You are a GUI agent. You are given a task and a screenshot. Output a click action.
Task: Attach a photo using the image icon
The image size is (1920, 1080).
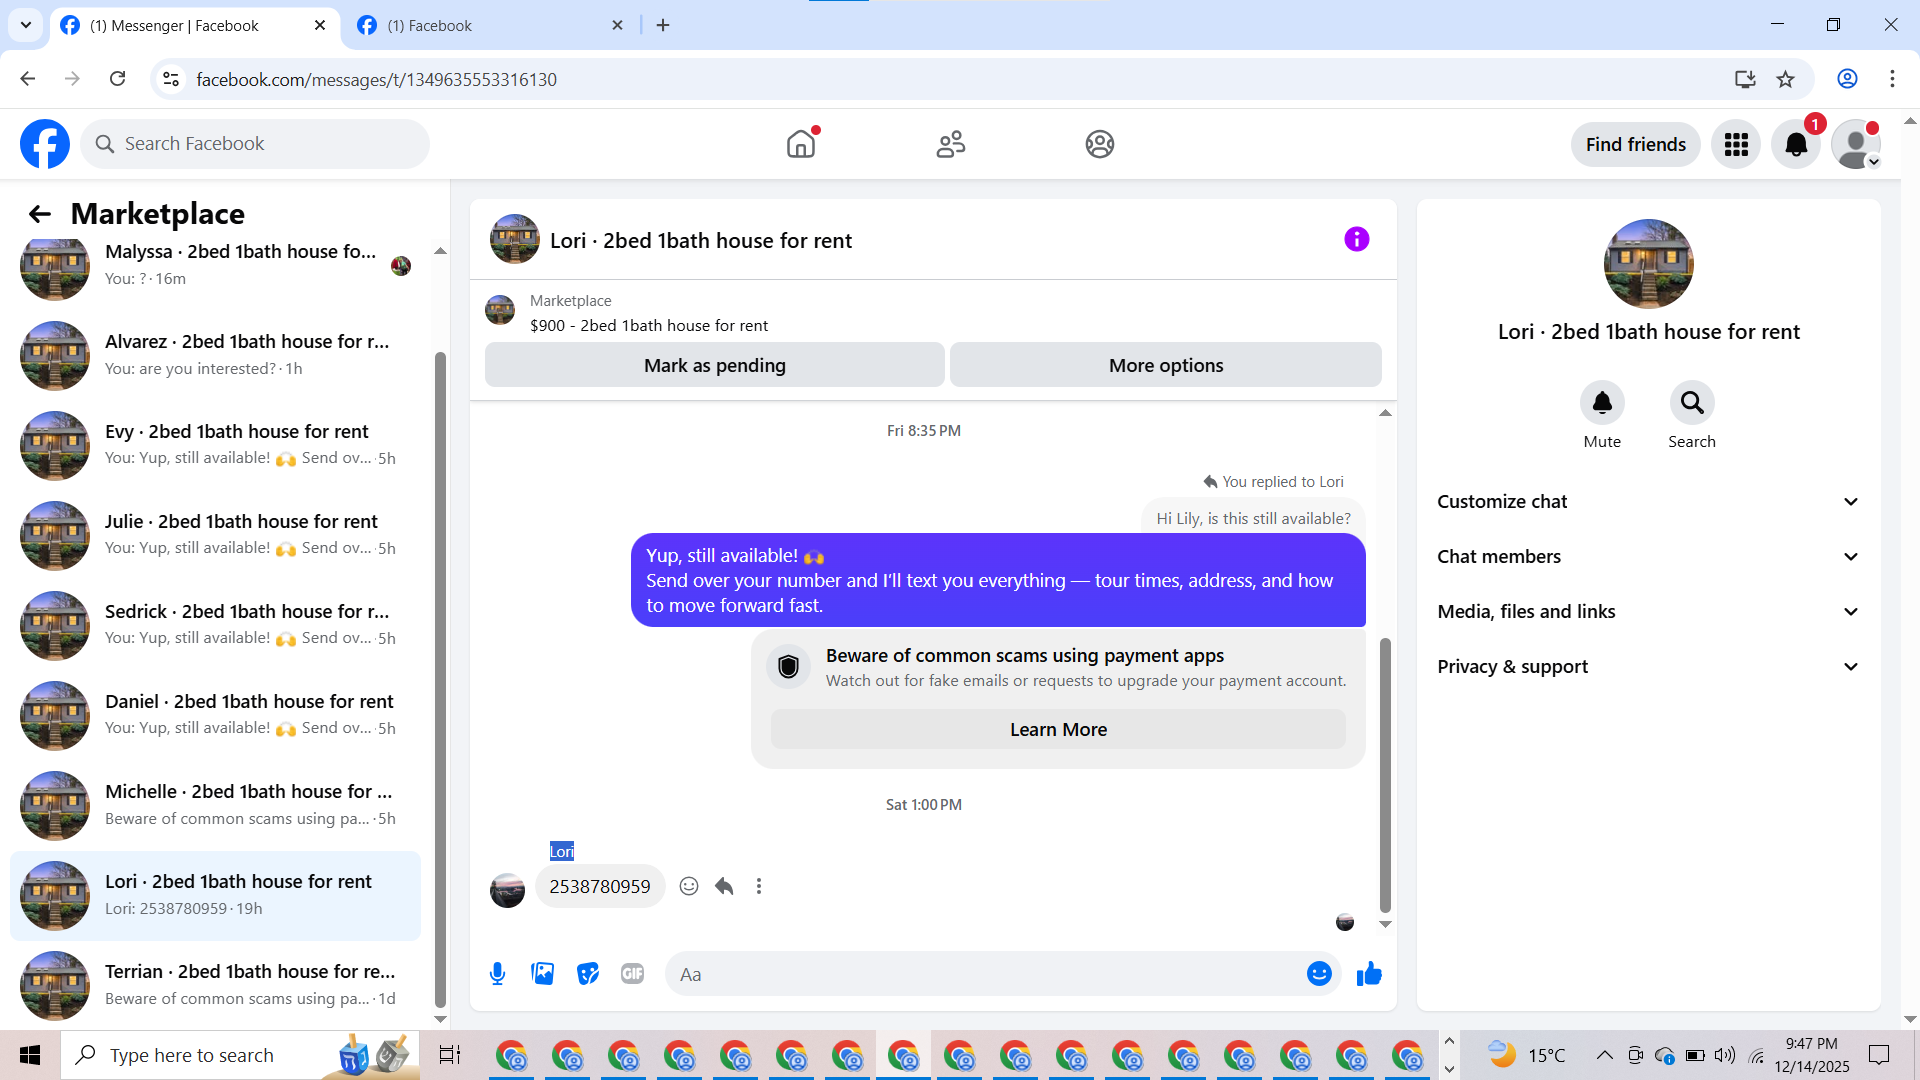[542, 974]
